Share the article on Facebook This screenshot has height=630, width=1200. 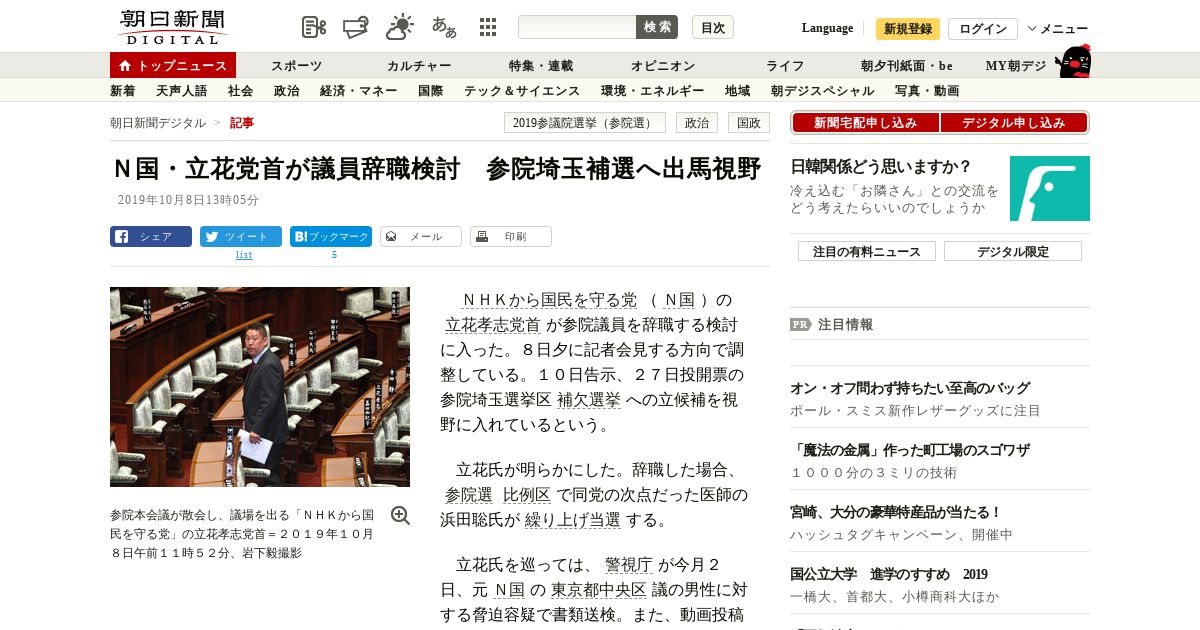coord(151,237)
